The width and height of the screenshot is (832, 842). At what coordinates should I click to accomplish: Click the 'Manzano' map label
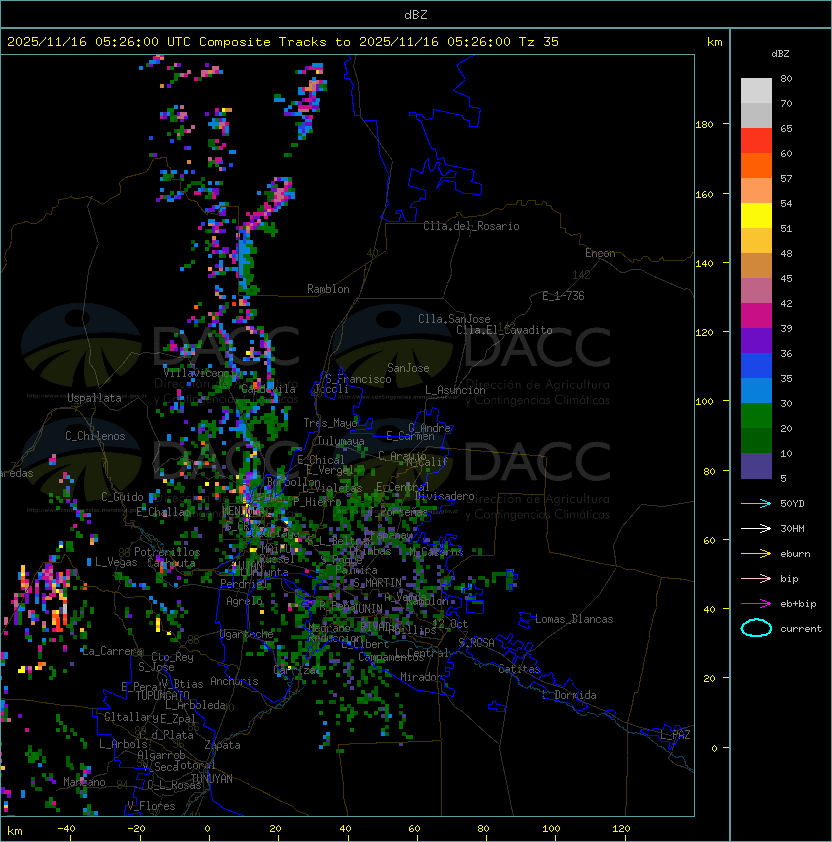click(84, 782)
